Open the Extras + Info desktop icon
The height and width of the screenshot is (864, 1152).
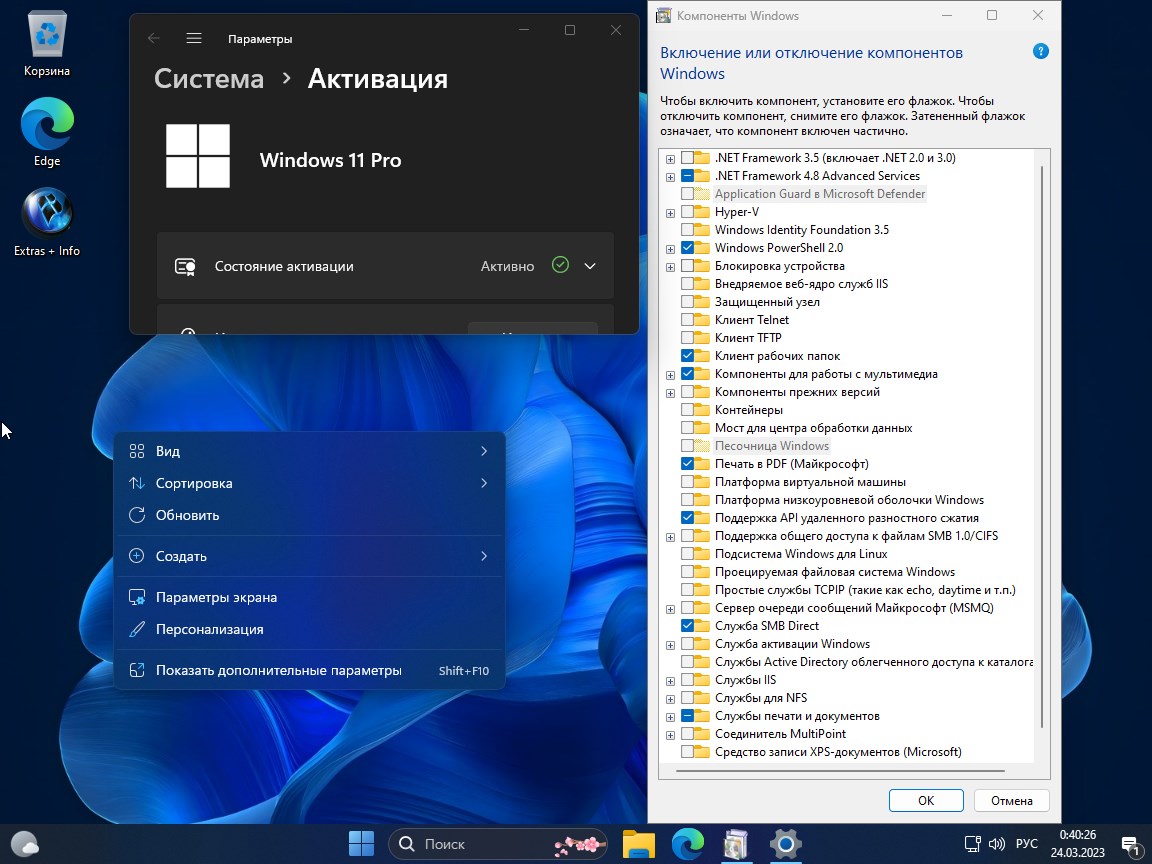47,222
